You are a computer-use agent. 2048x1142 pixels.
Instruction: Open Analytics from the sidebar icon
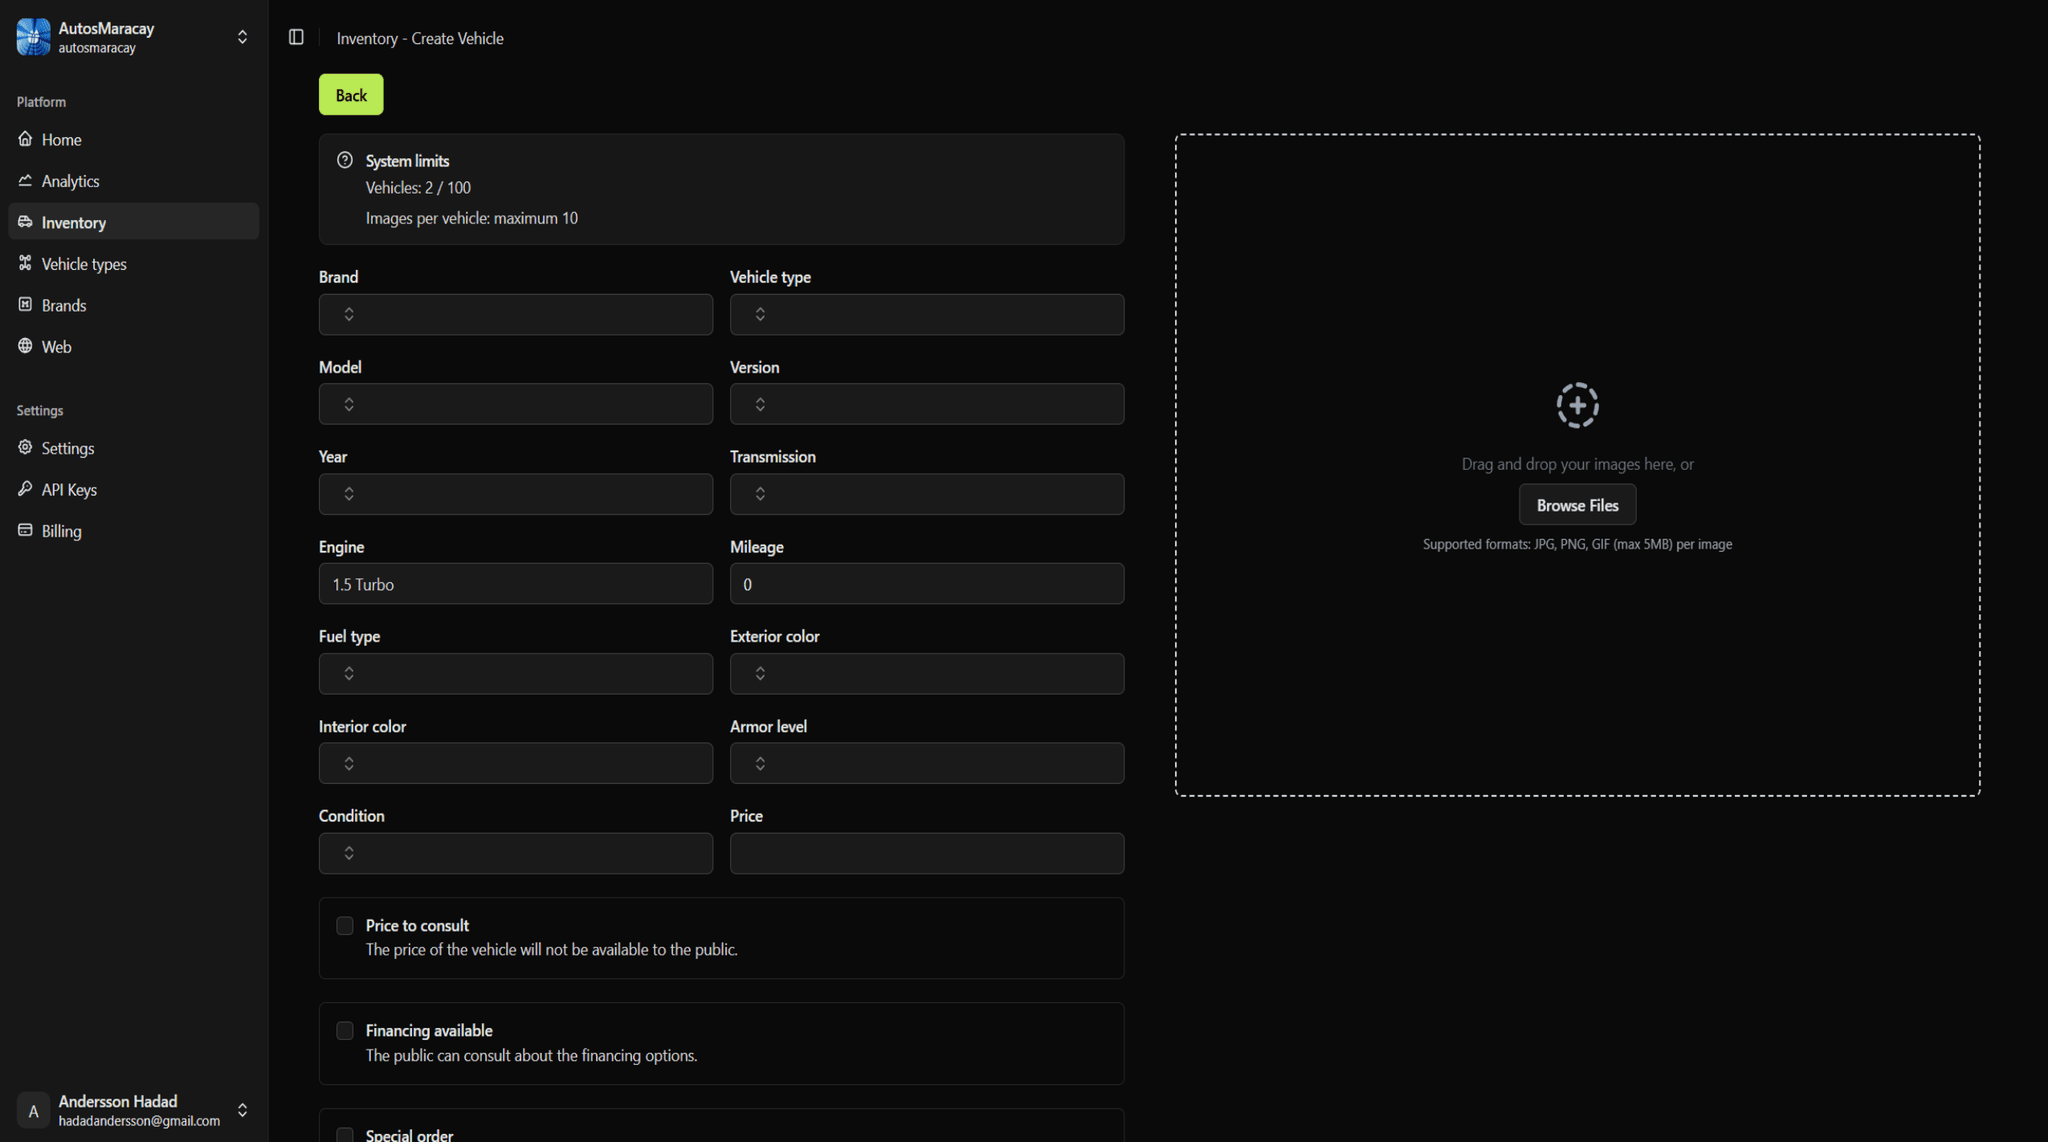click(x=25, y=181)
